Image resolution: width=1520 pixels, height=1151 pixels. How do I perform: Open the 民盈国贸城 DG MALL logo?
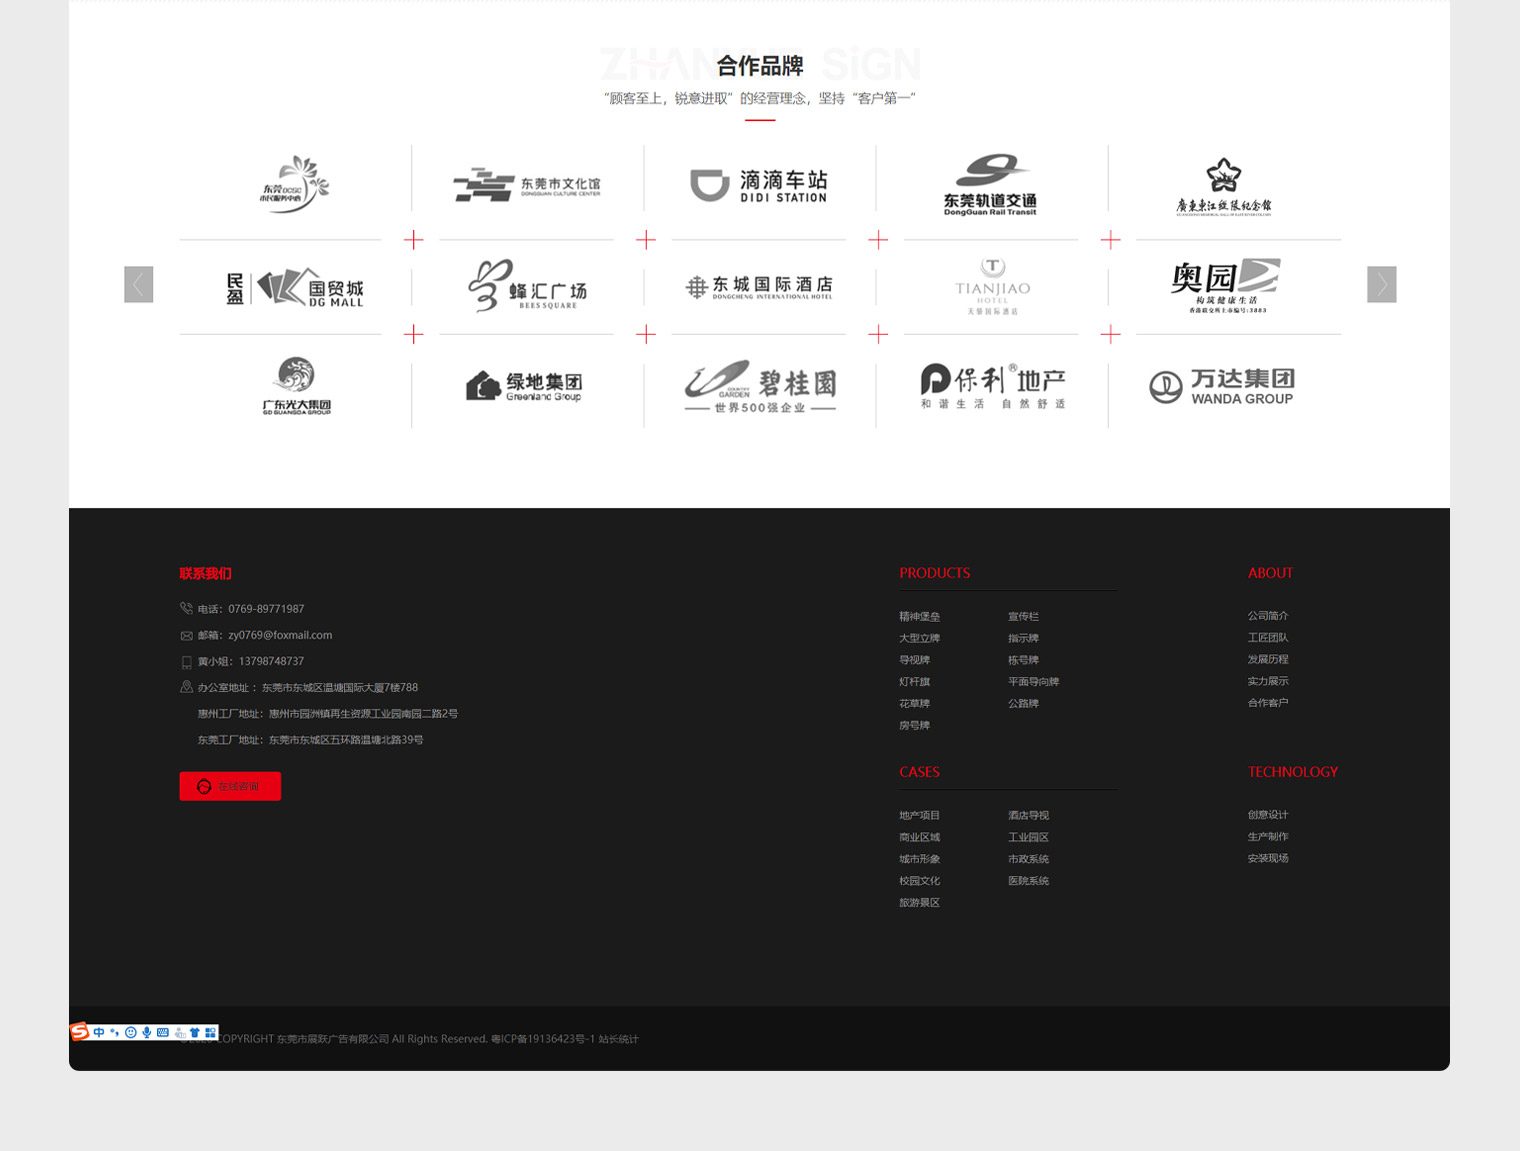tap(295, 288)
